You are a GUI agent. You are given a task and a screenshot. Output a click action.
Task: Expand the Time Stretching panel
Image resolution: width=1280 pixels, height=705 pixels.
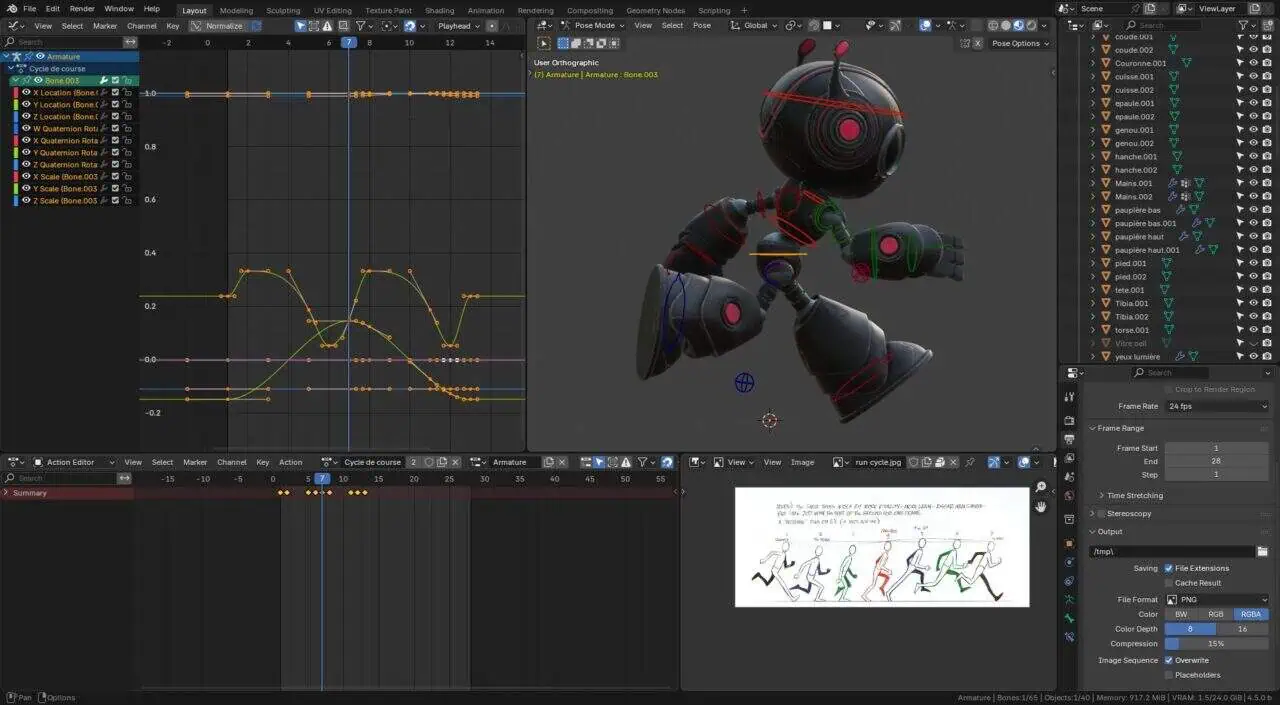[1134, 495]
